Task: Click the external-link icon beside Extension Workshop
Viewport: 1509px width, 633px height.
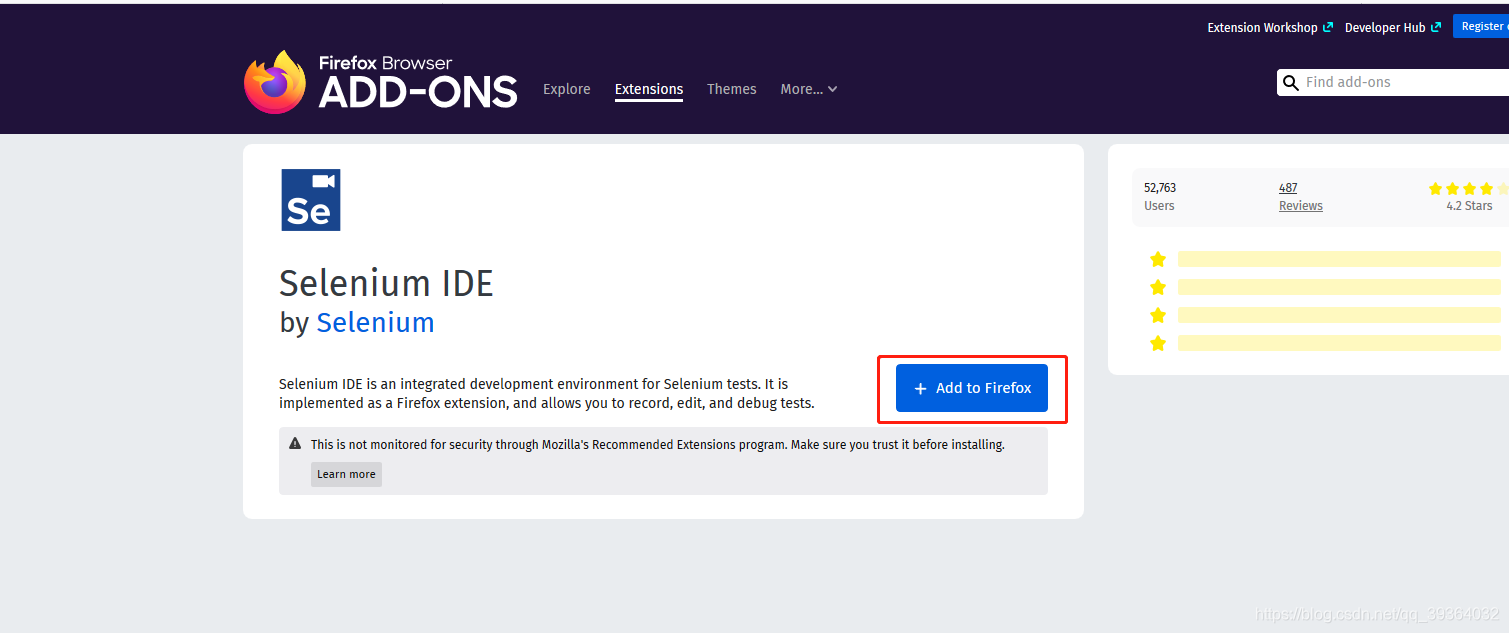Action: coord(1329,26)
